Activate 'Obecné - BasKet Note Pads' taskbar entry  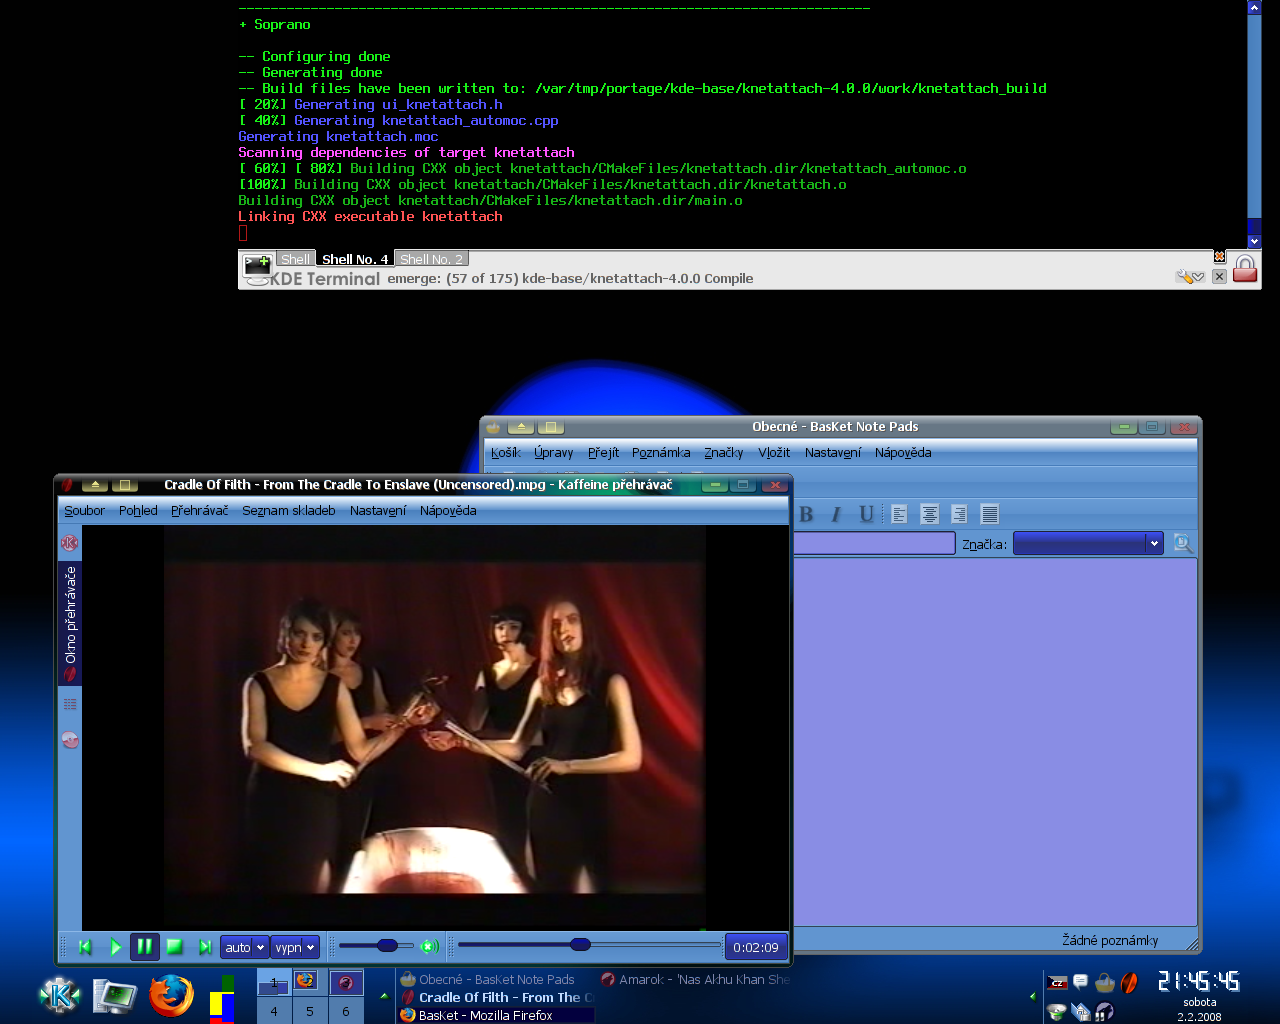[496, 980]
